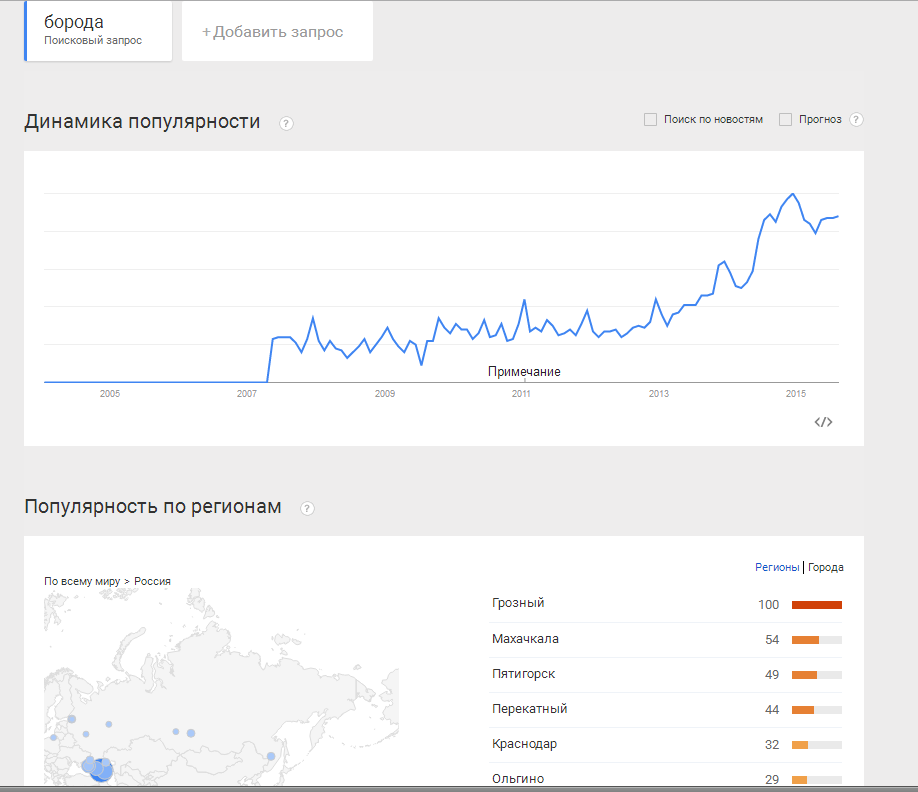918x792 pixels.
Task: Click the Краснодар list entry
Action: (x=524, y=744)
